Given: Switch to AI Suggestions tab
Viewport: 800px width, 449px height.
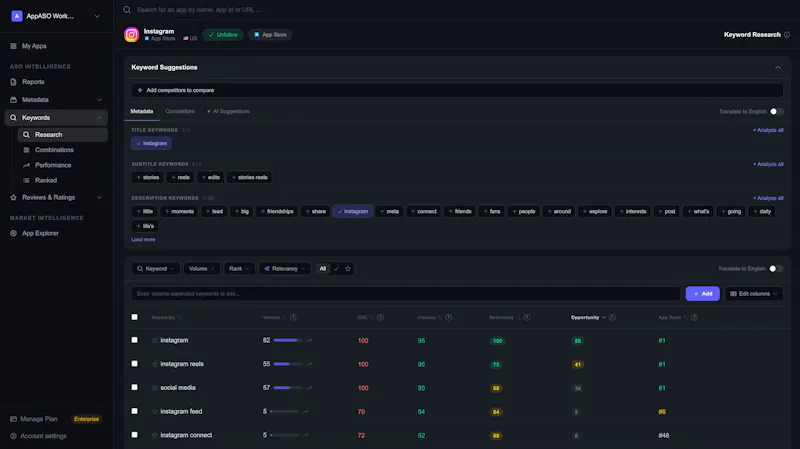Looking at the screenshot, I should pos(229,111).
